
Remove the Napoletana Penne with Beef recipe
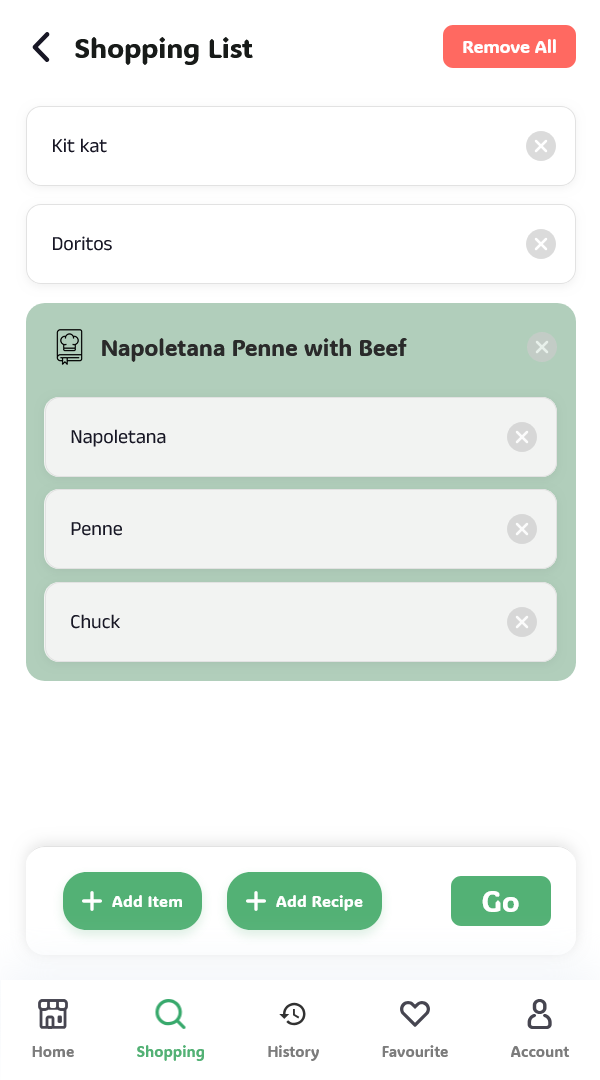coord(542,347)
